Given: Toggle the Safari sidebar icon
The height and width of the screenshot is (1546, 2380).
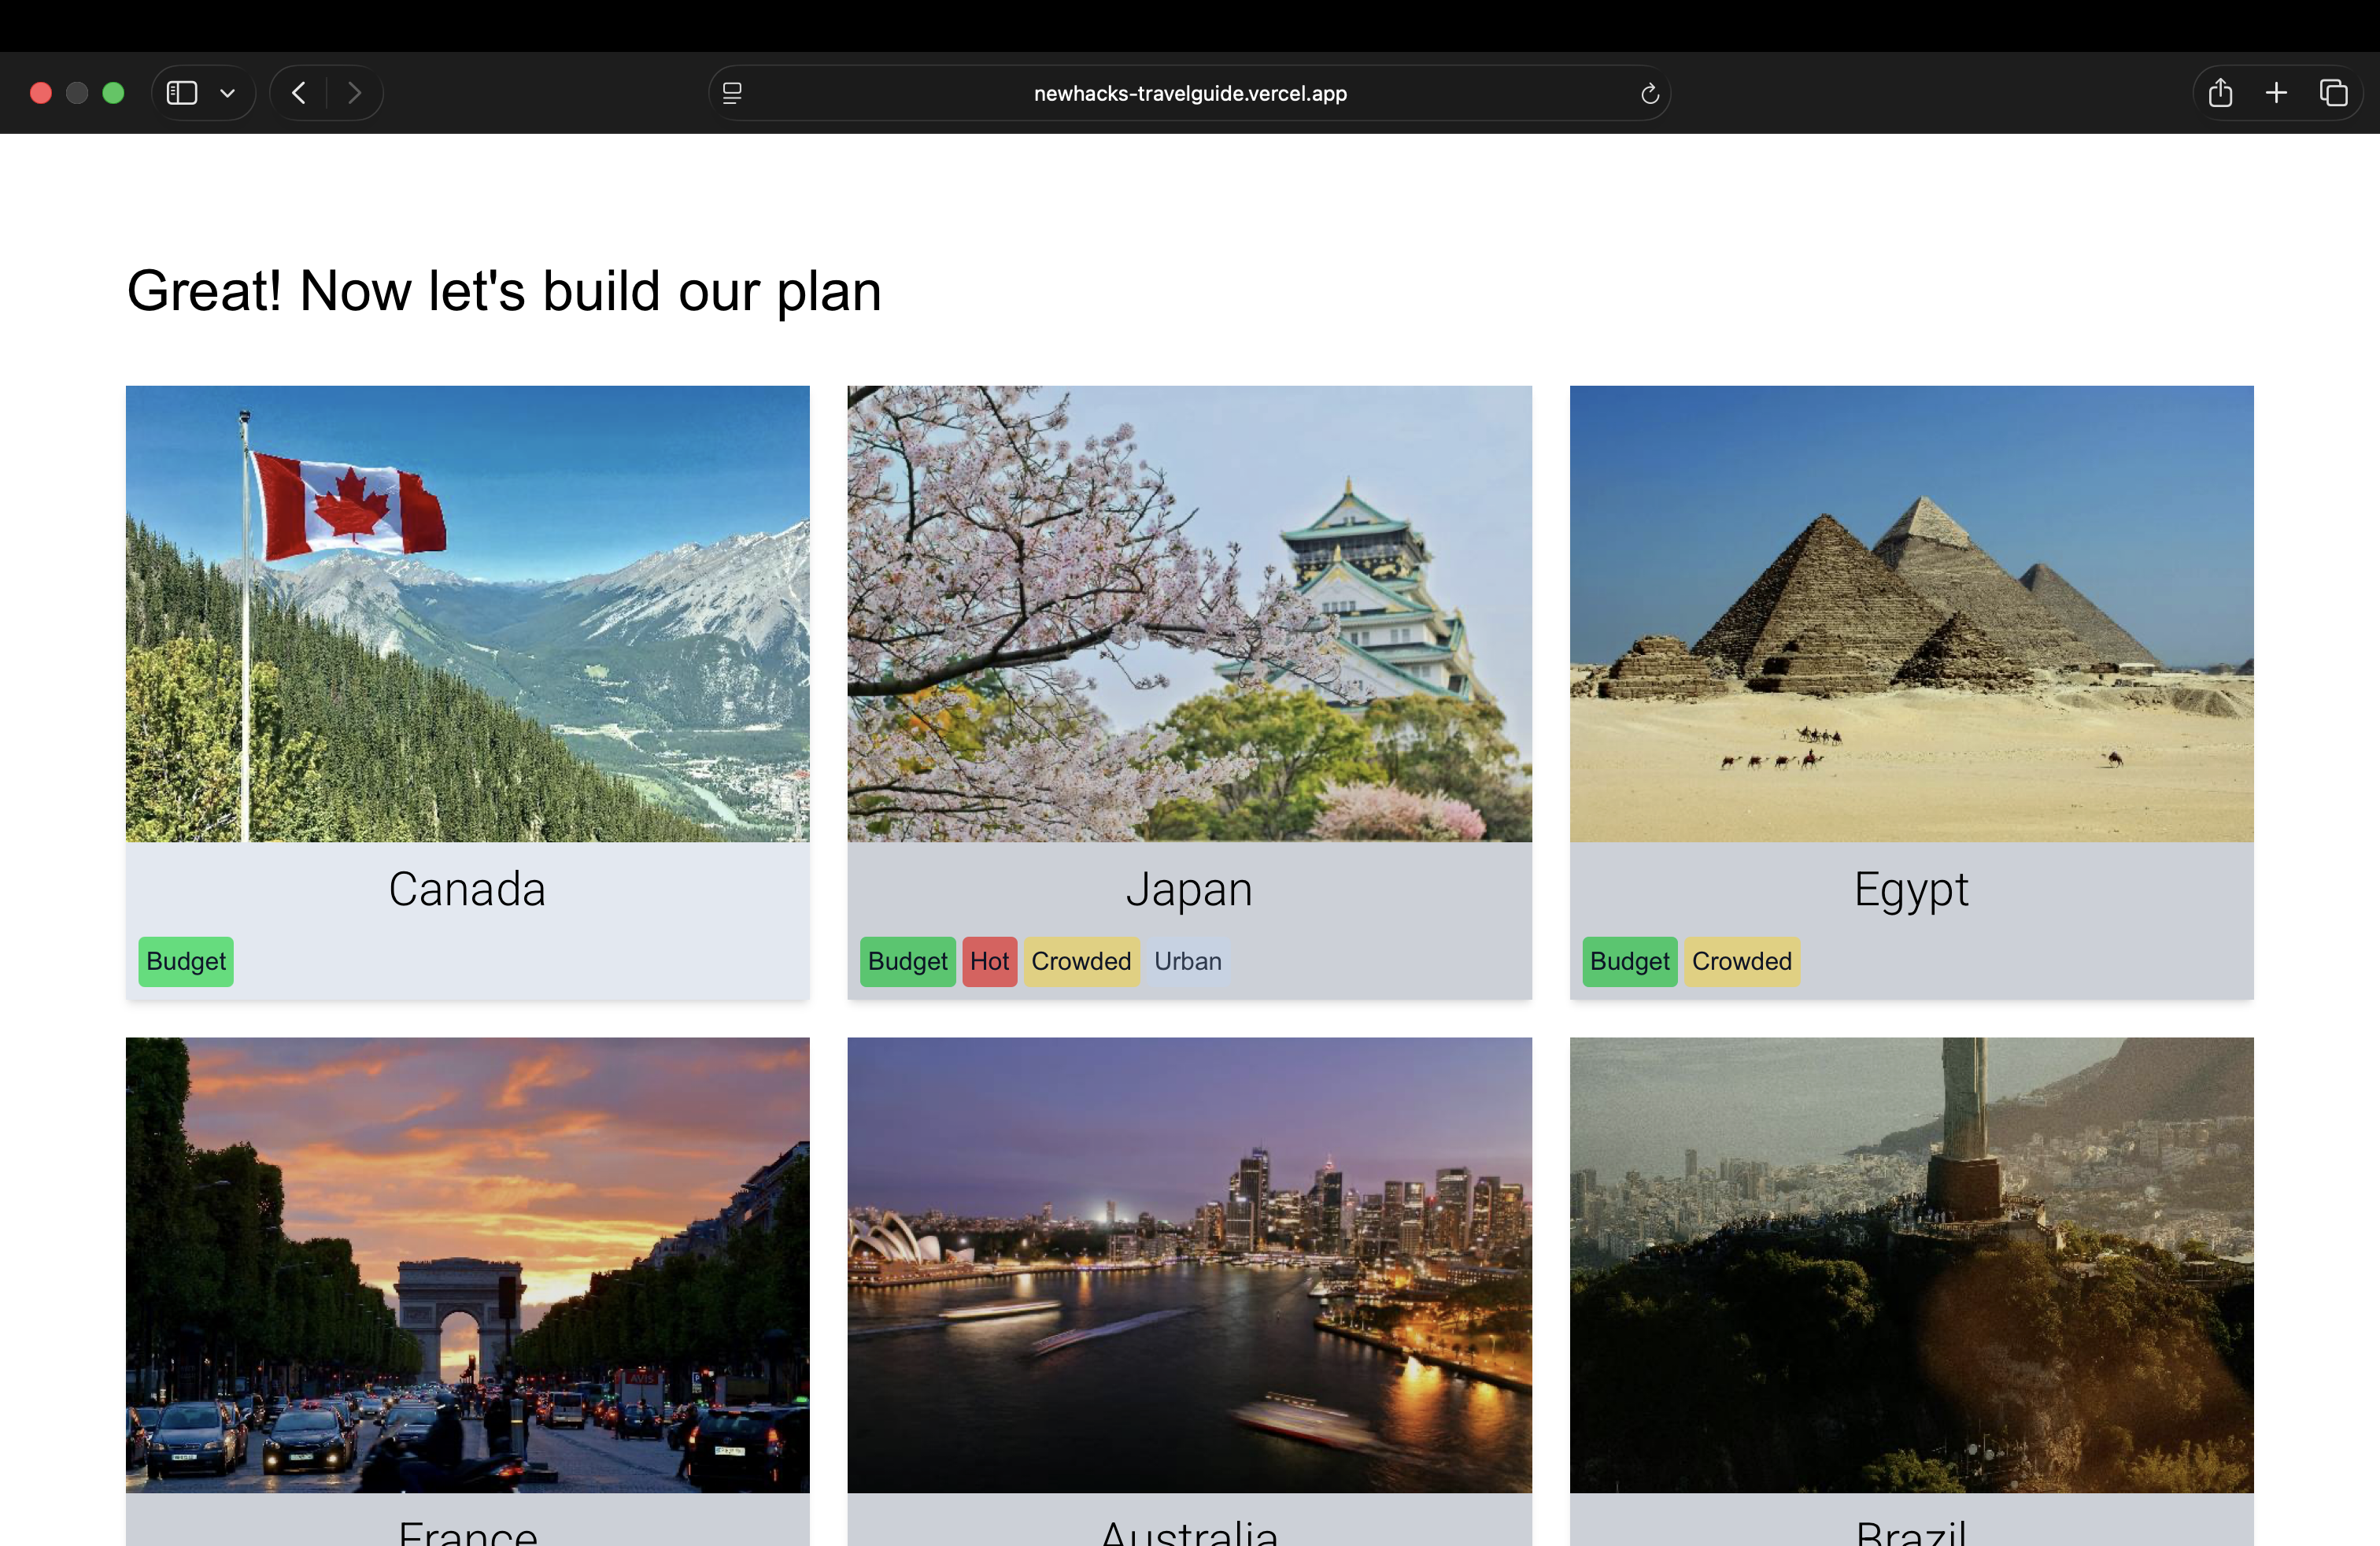Looking at the screenshot, I should [x=182, y=93].
